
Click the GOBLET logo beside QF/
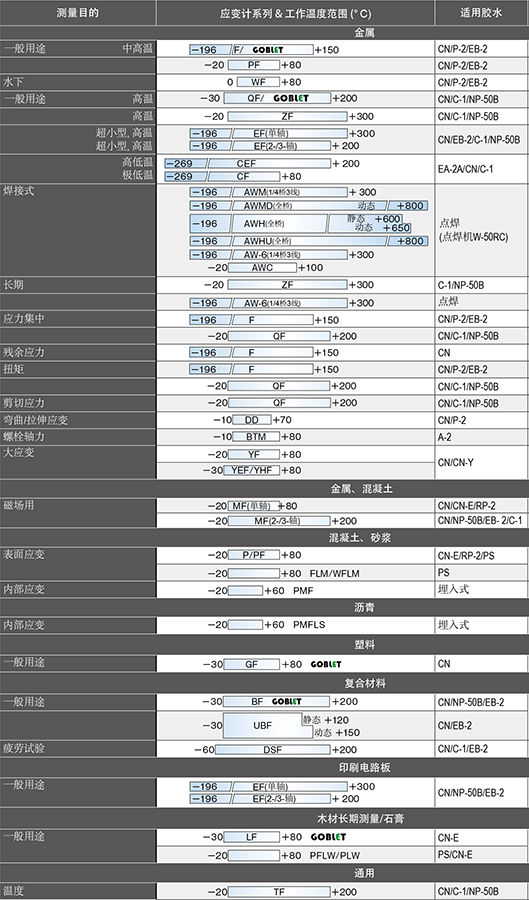click(291, 98)
